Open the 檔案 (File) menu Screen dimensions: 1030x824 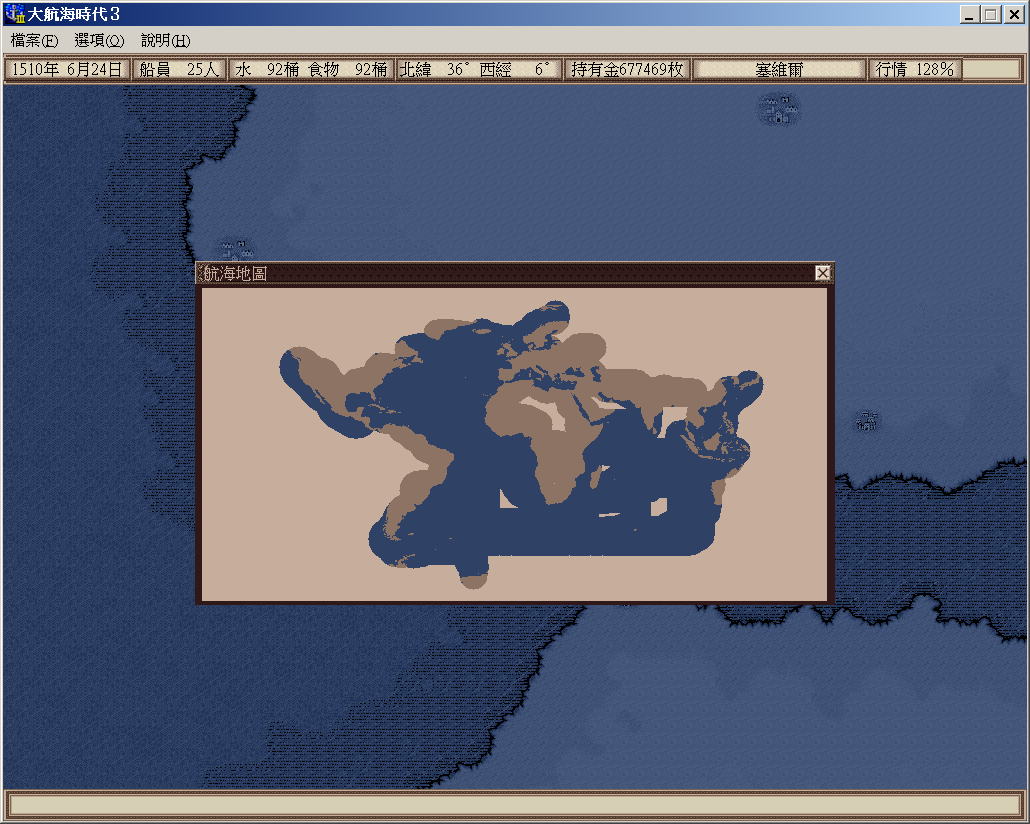tap(34, 40)
